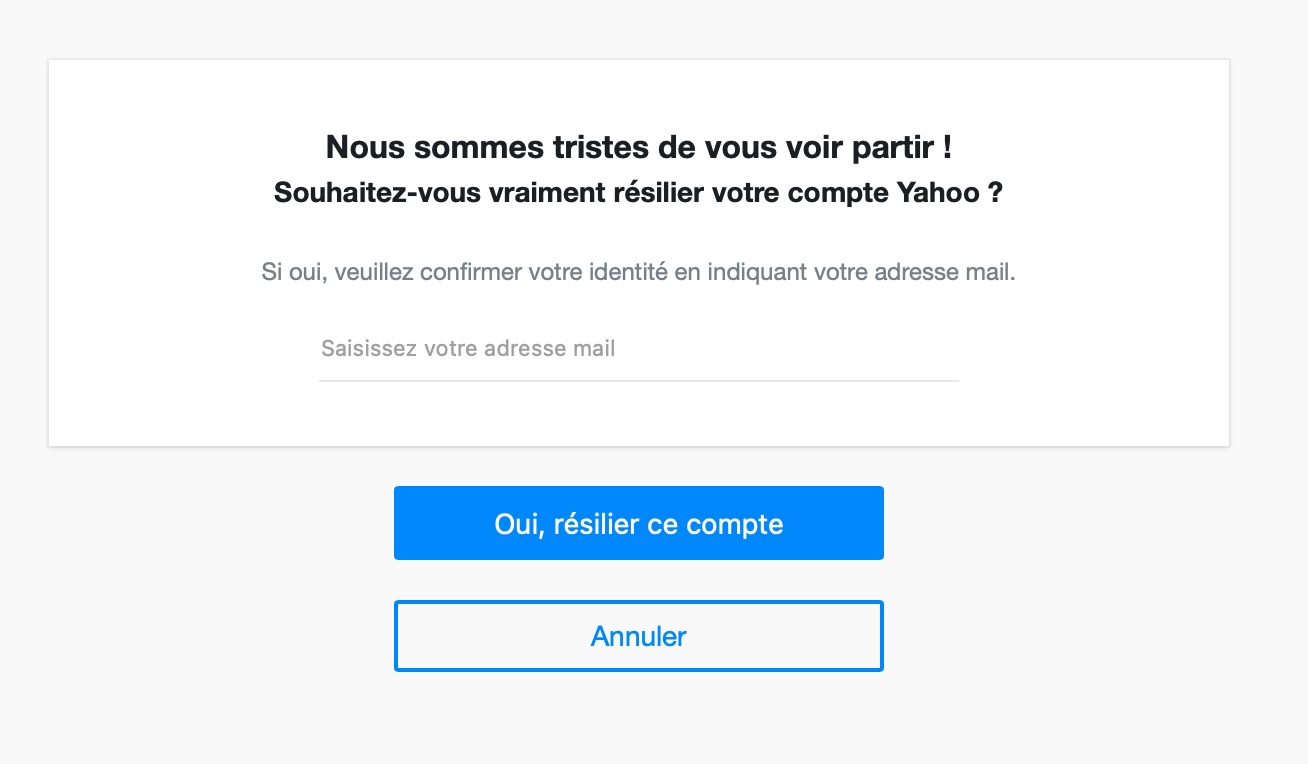Click the underline beneath the email field
The image size is (1308, 764).
639,380
